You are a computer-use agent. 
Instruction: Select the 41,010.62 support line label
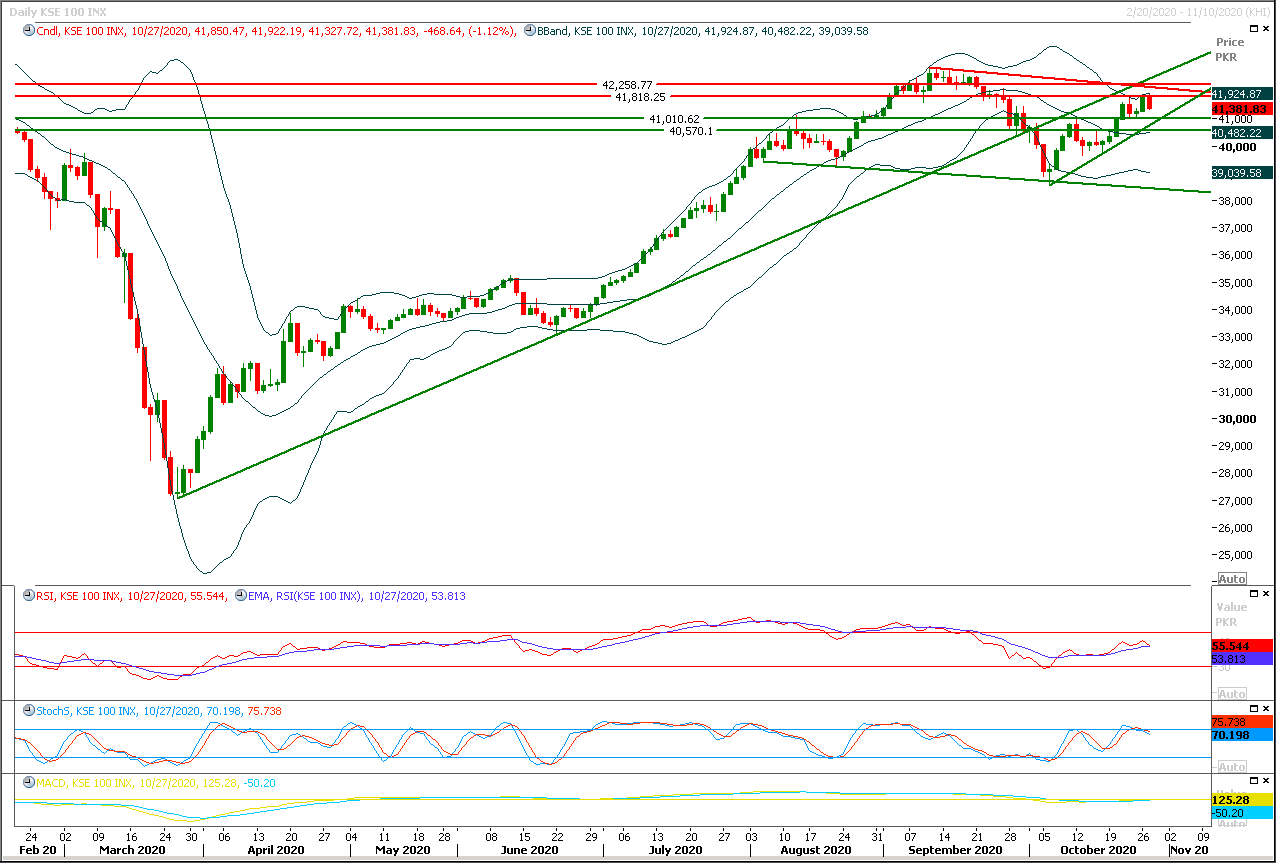click(x=675, y=119)
